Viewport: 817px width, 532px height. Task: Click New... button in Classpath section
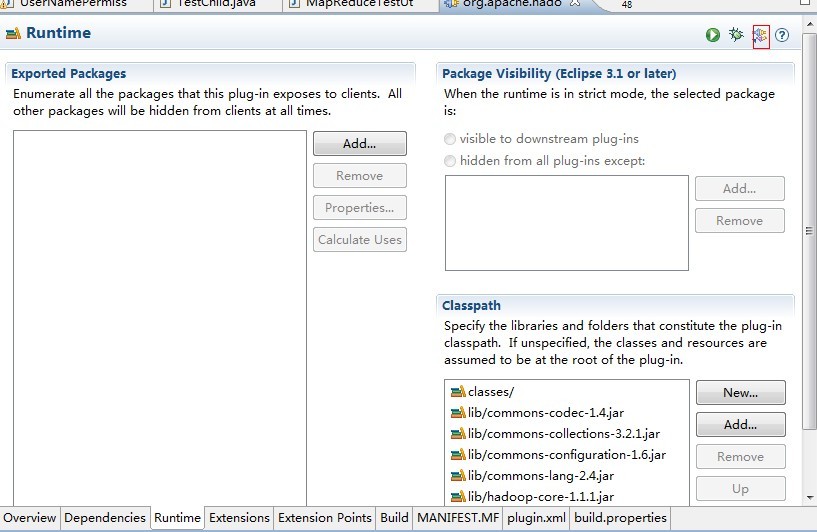click(x=740, y=393)
